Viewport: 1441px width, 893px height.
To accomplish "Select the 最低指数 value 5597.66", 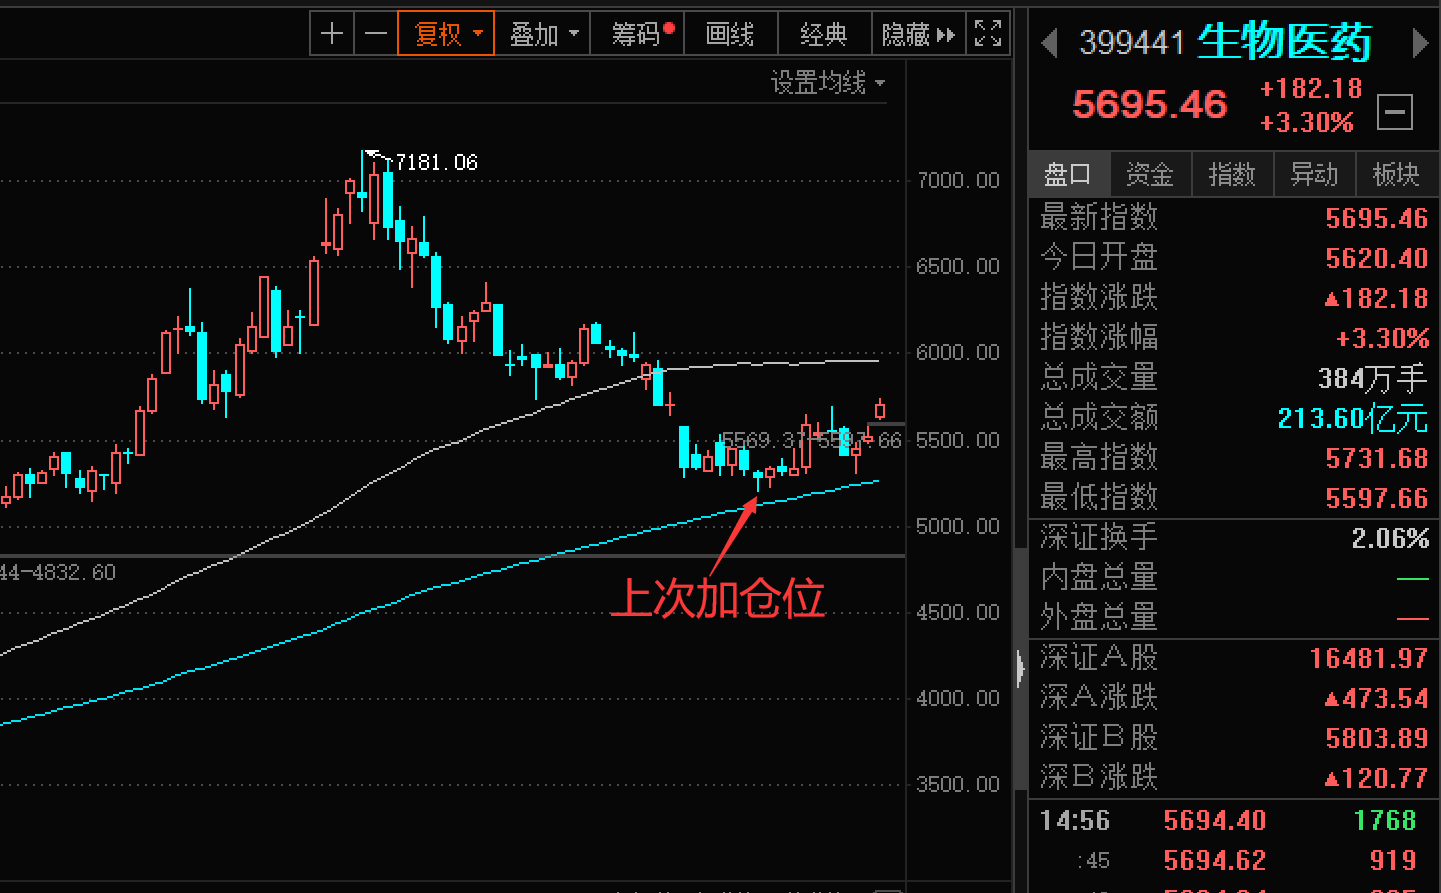I will point(1376,498).
